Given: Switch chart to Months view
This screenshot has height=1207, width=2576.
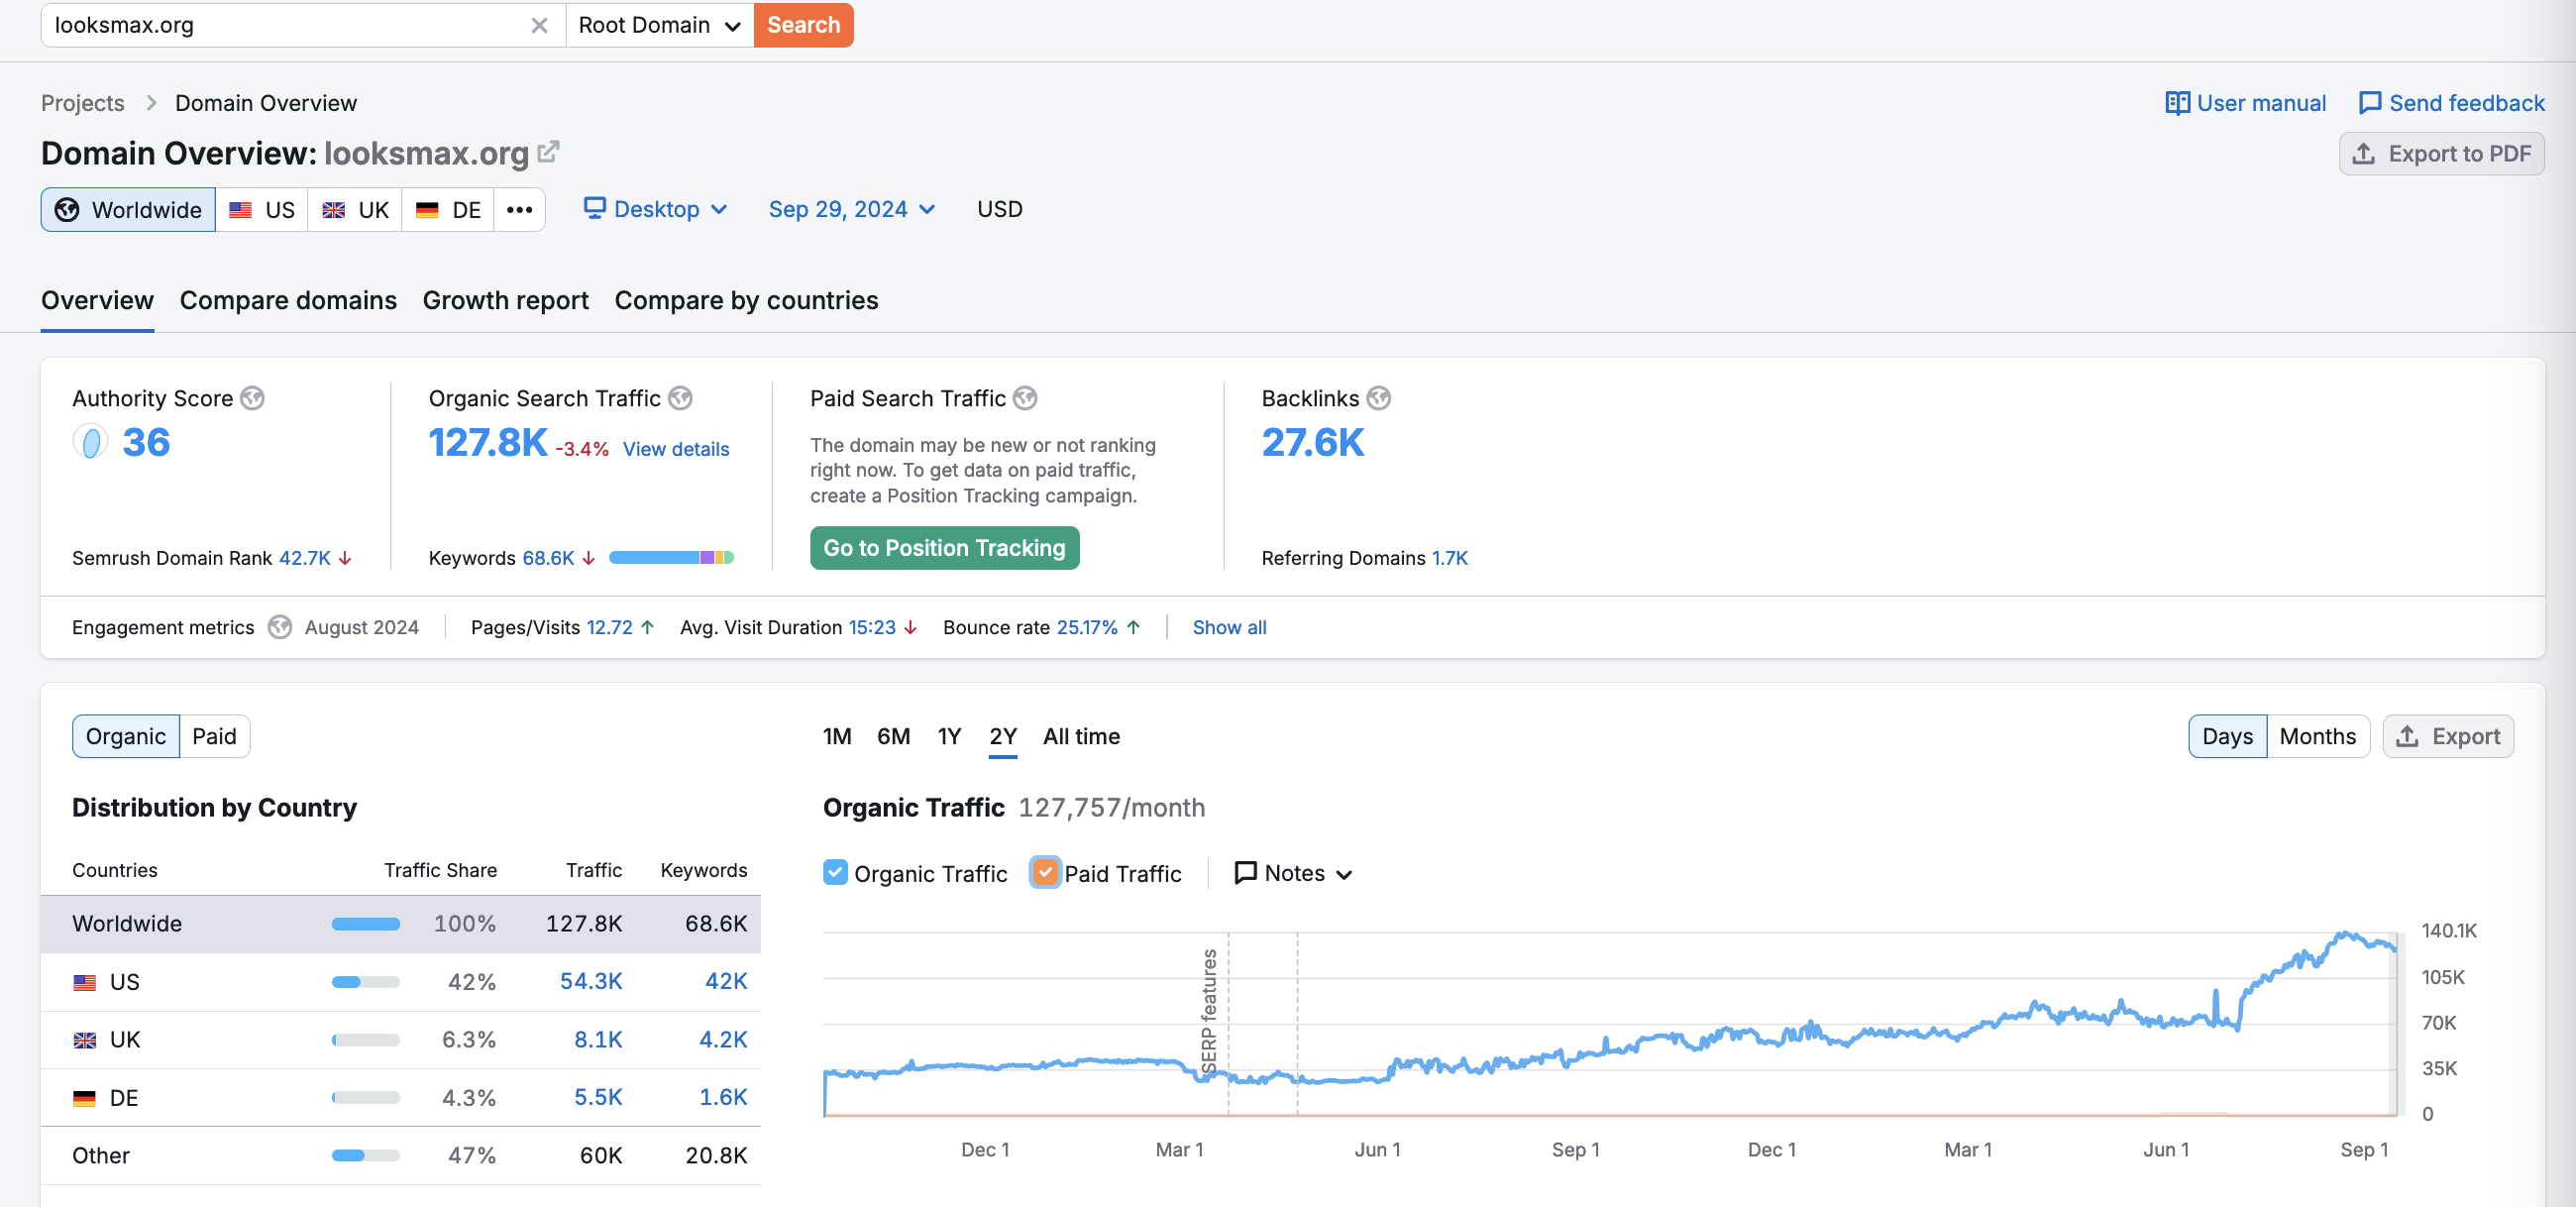Looking at the screenshot, I should pos(2317,736).
